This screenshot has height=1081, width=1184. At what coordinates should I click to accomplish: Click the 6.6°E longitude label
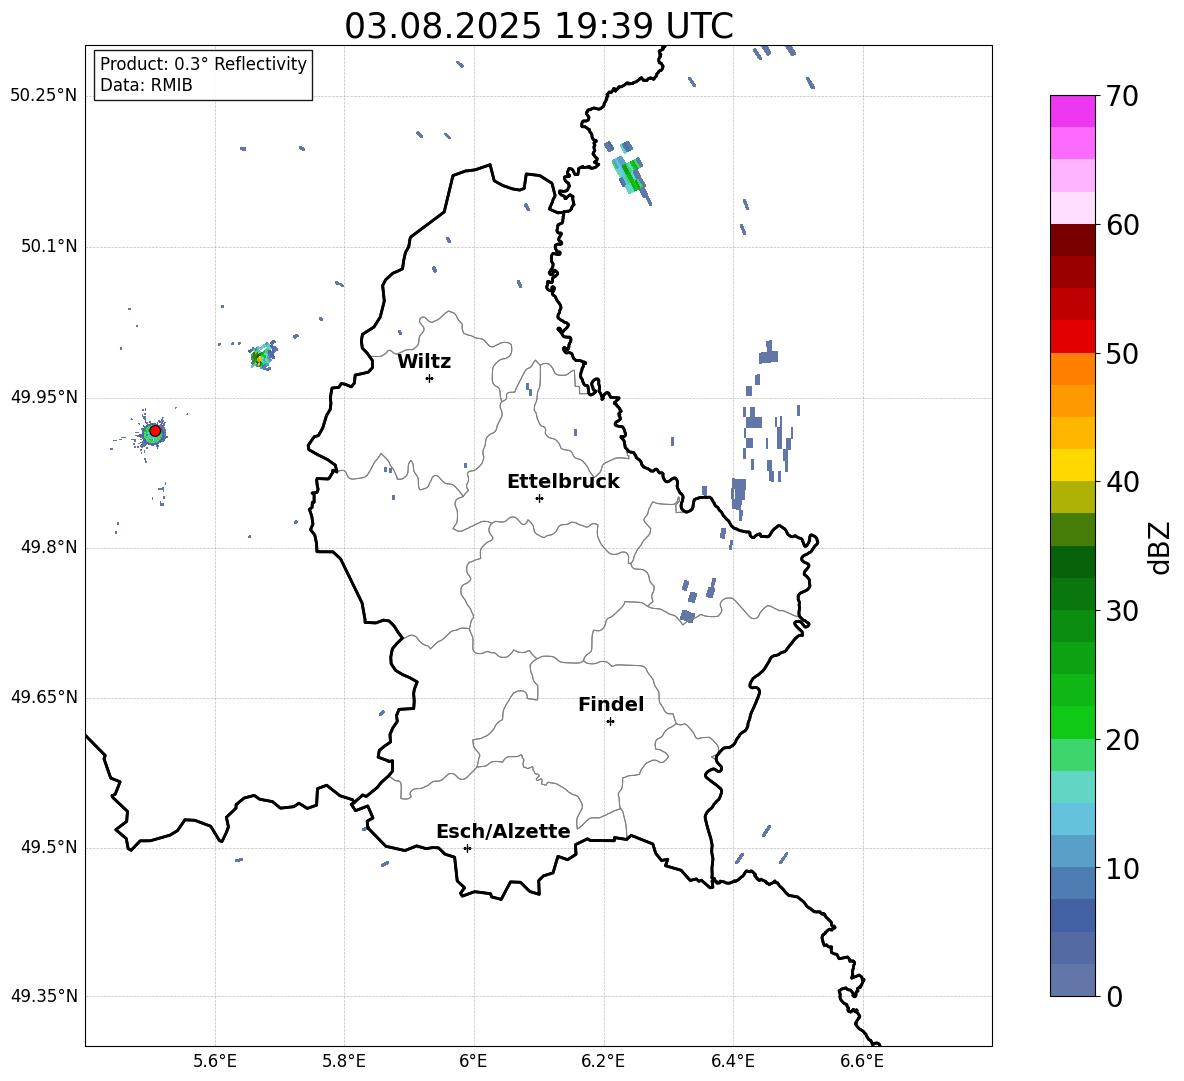click(x=862, y=1061)
